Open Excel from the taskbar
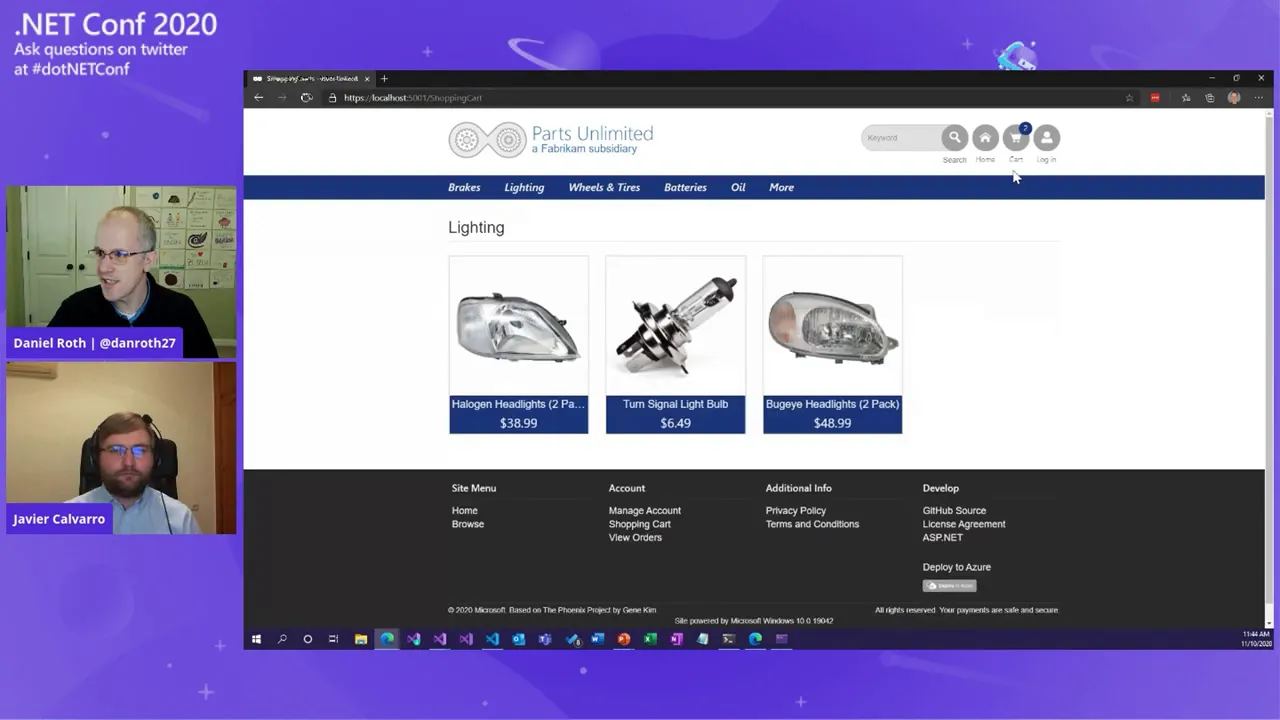This screenshot has width=1280, height=720. click(650, 639)
